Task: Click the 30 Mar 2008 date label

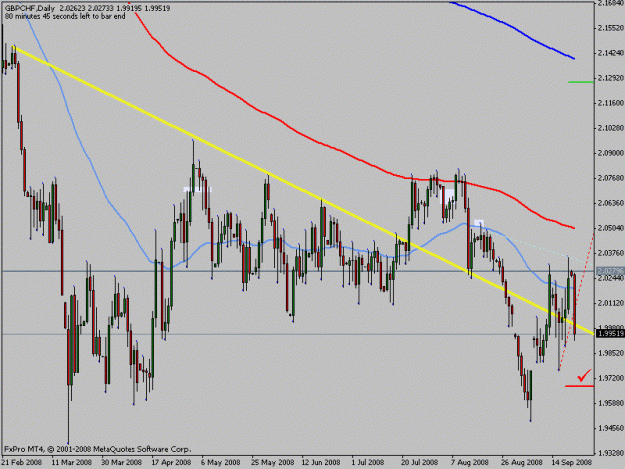Action: pyautogui.click(x=122, y=463)
